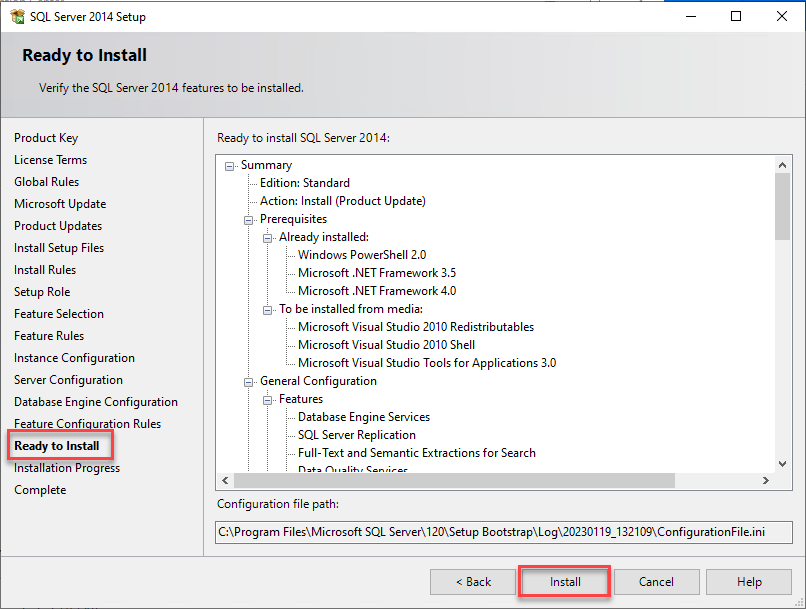Select the Install Rules step
The image size is (806, 609).
tap(45, 270)
